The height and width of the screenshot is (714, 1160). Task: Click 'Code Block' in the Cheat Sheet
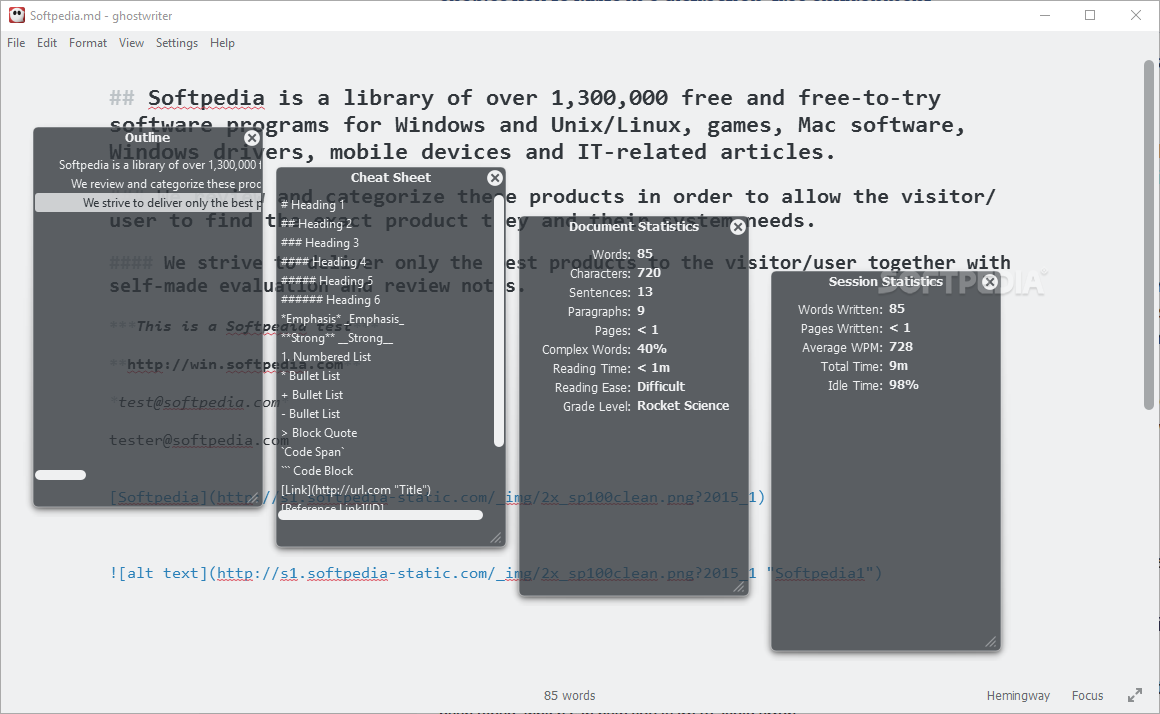[x=317, y=471]
